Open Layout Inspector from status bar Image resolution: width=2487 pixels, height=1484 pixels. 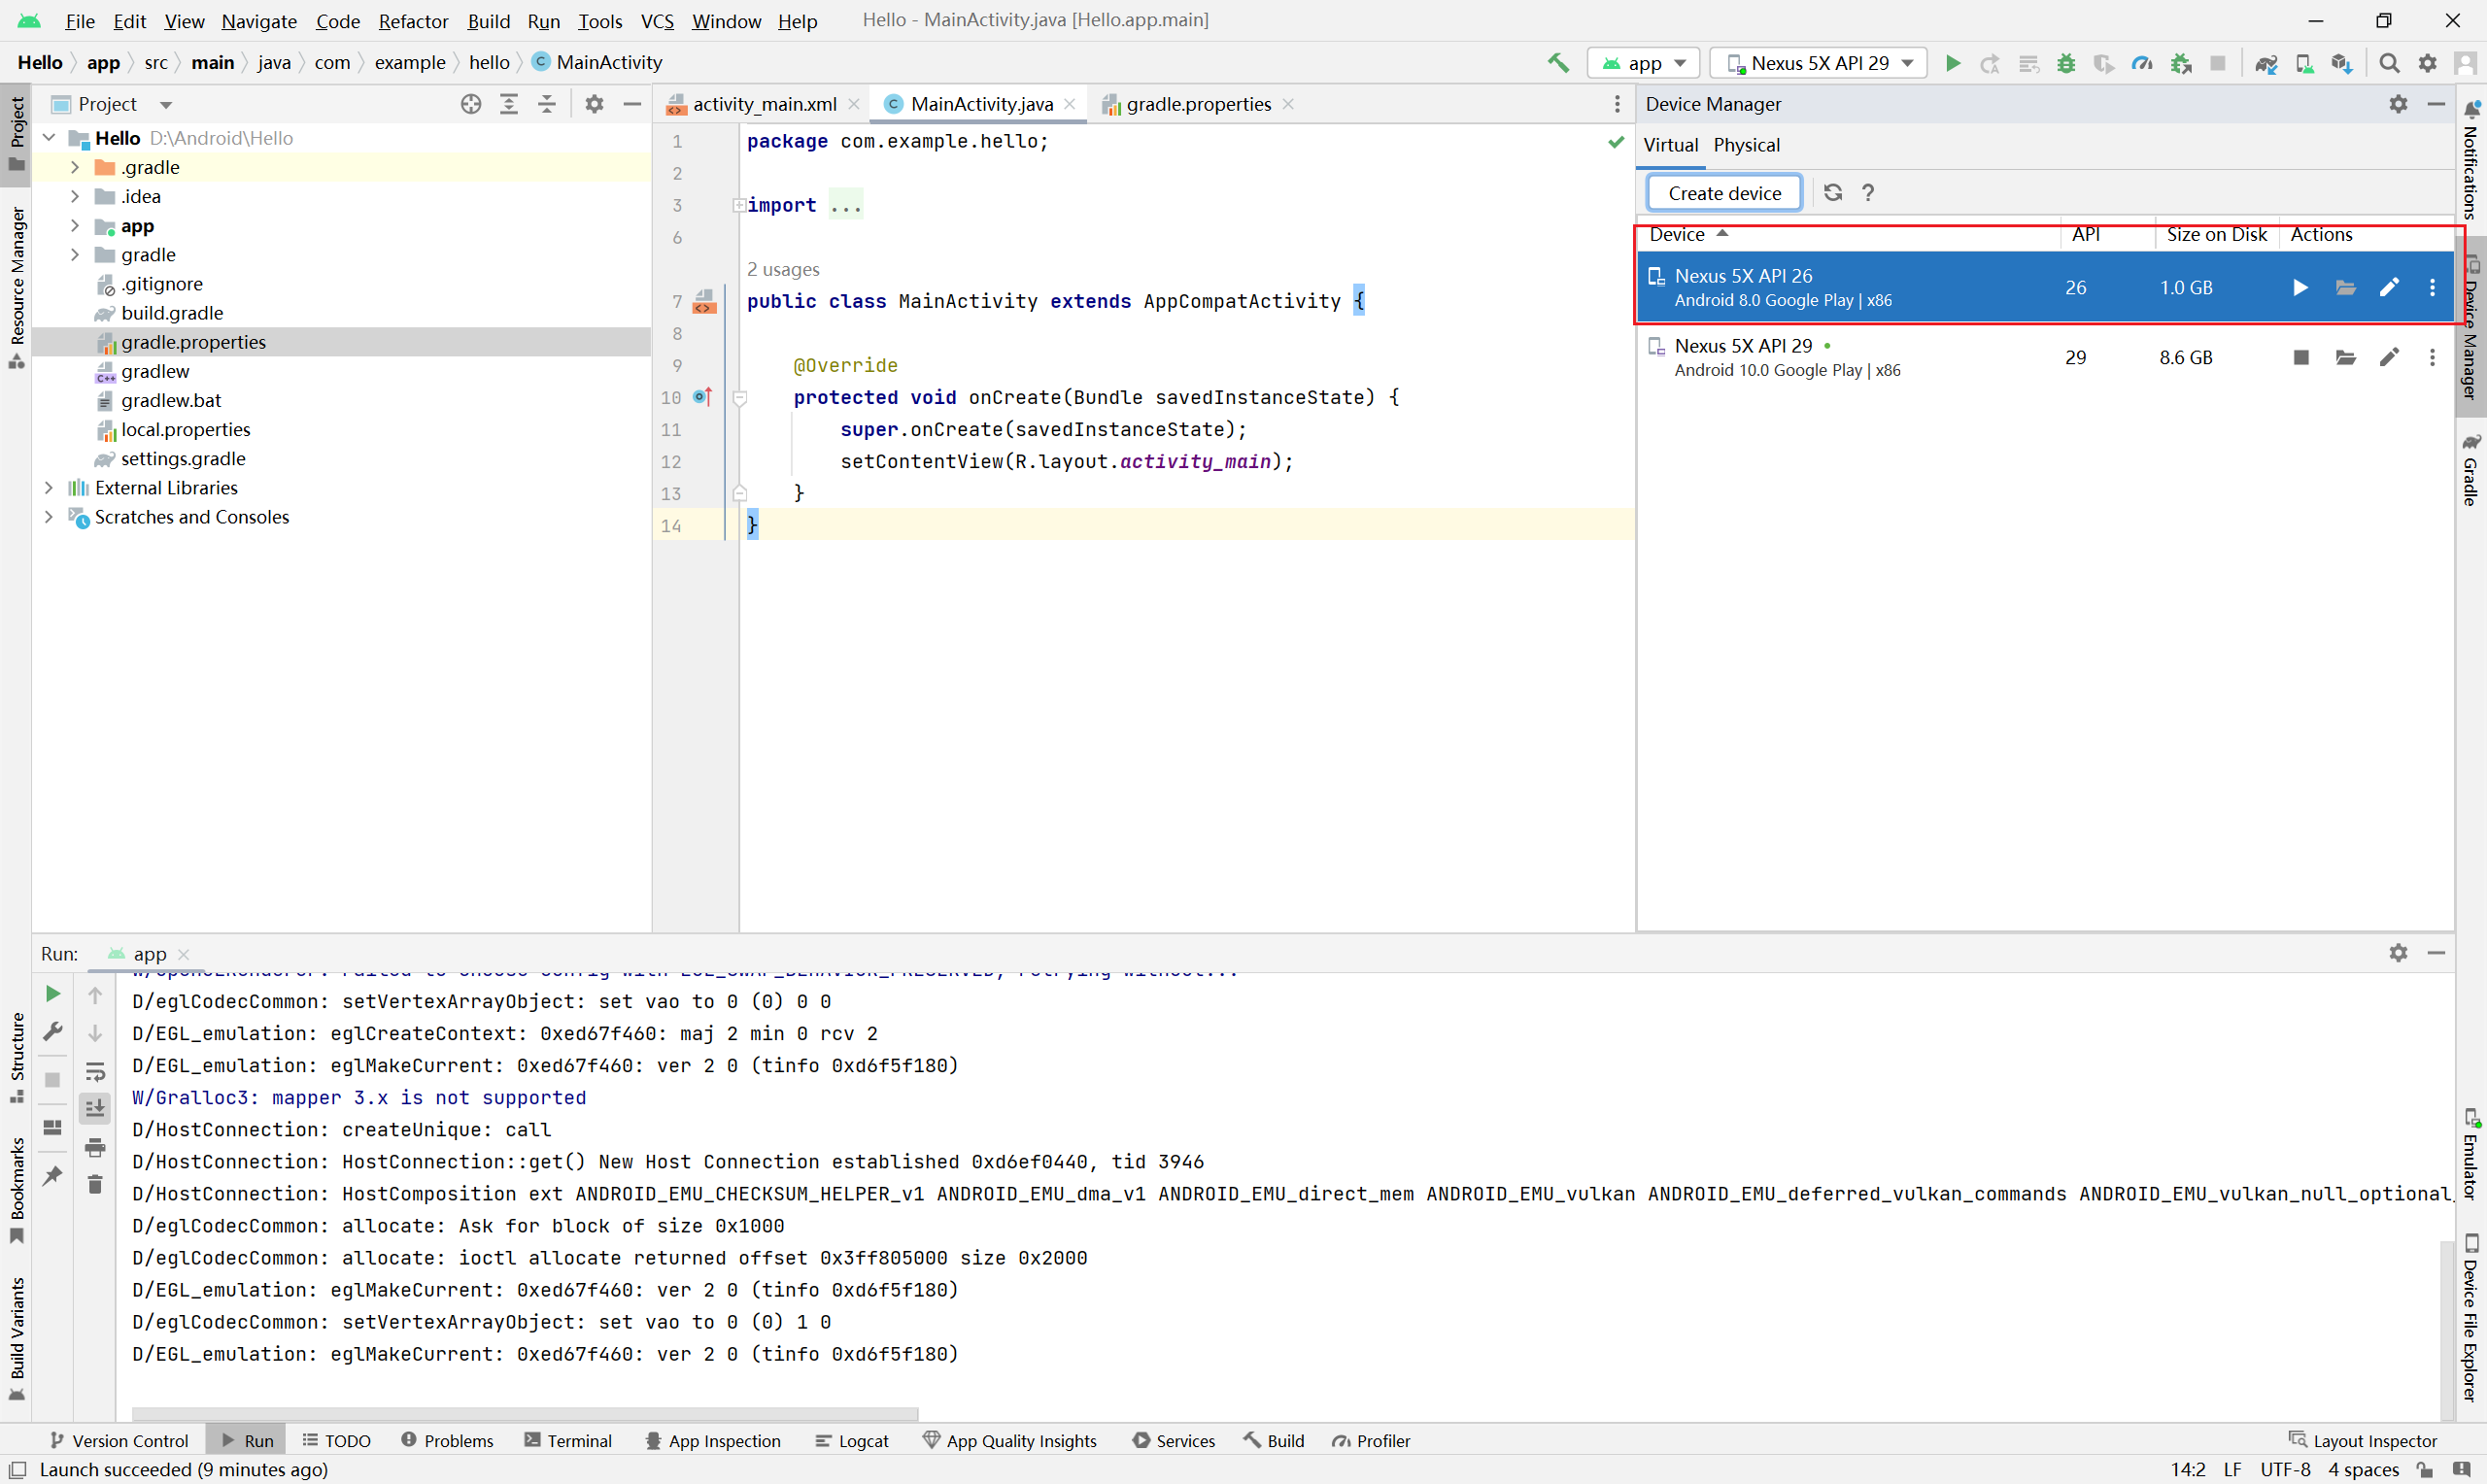point(2363,1440)
